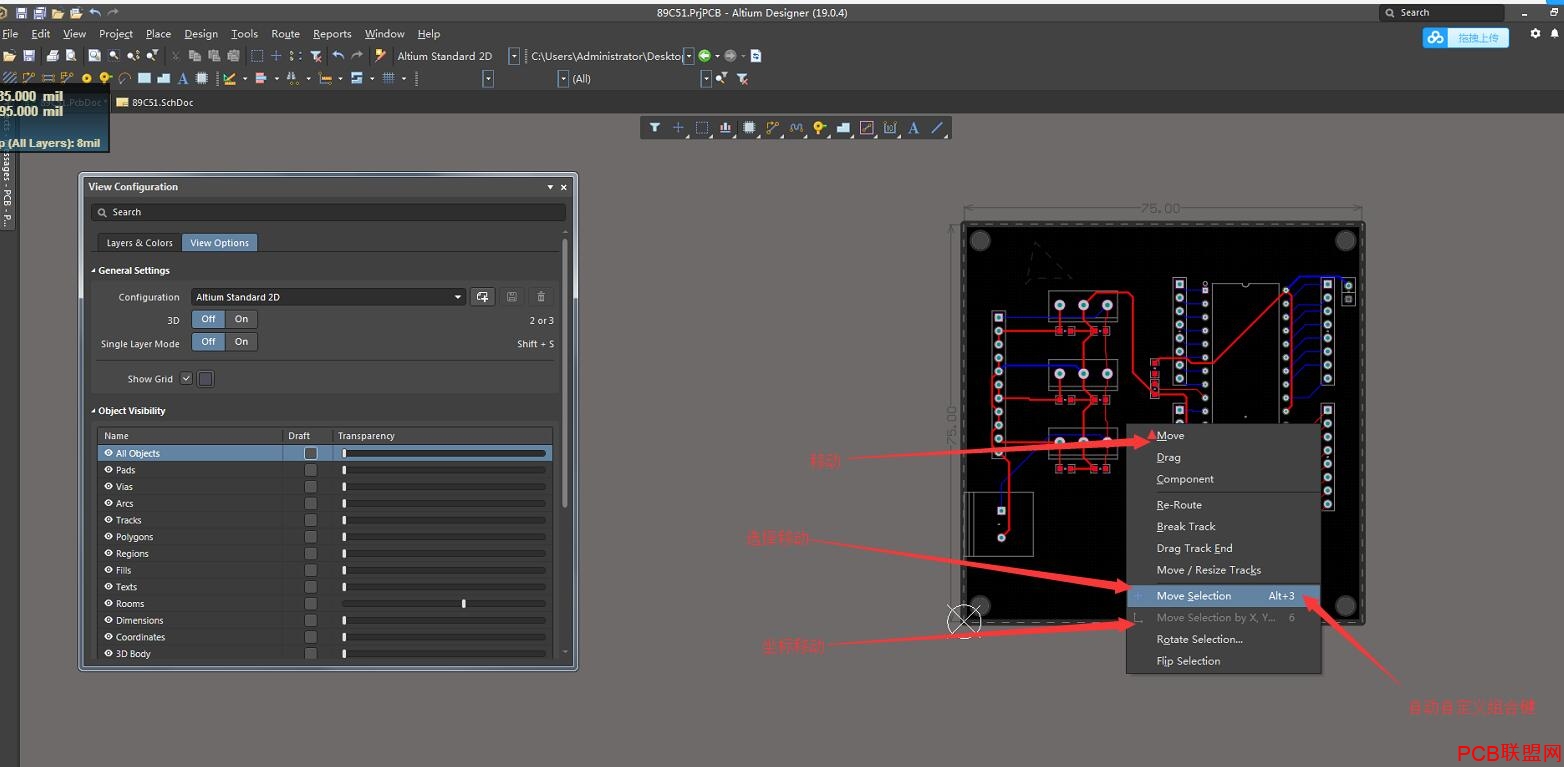Viewport: 1564px width, 767px height.
Task: Open the Design menu
Action: tap(201, 34)
